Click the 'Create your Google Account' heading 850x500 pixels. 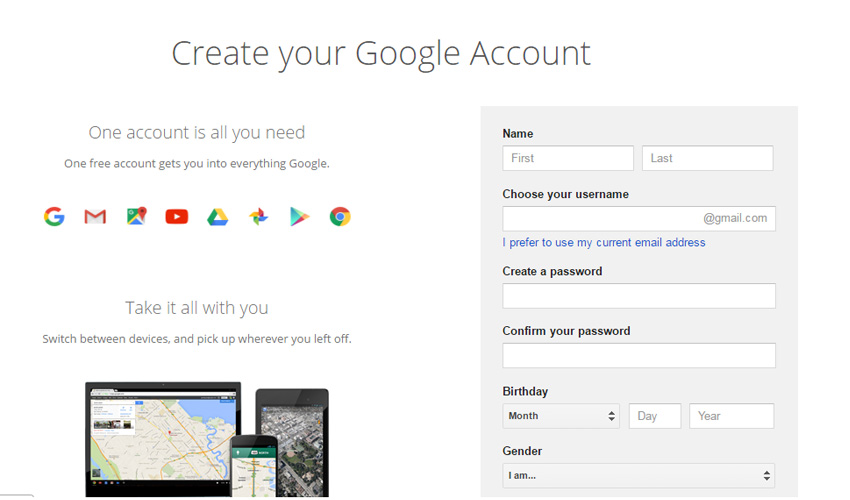tap(381, 54)
